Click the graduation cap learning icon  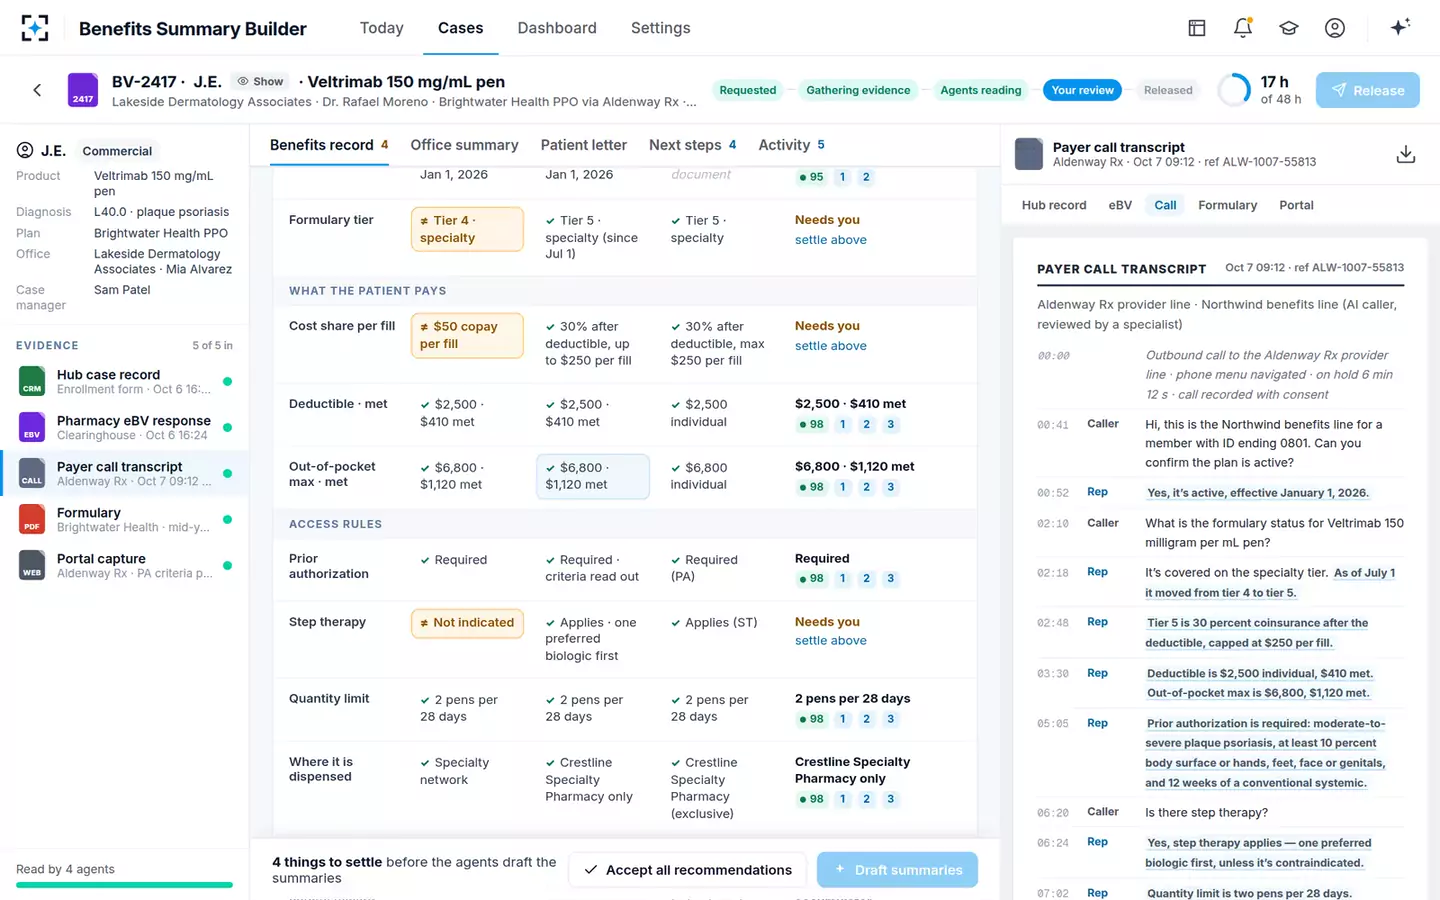click(1289, 28)
